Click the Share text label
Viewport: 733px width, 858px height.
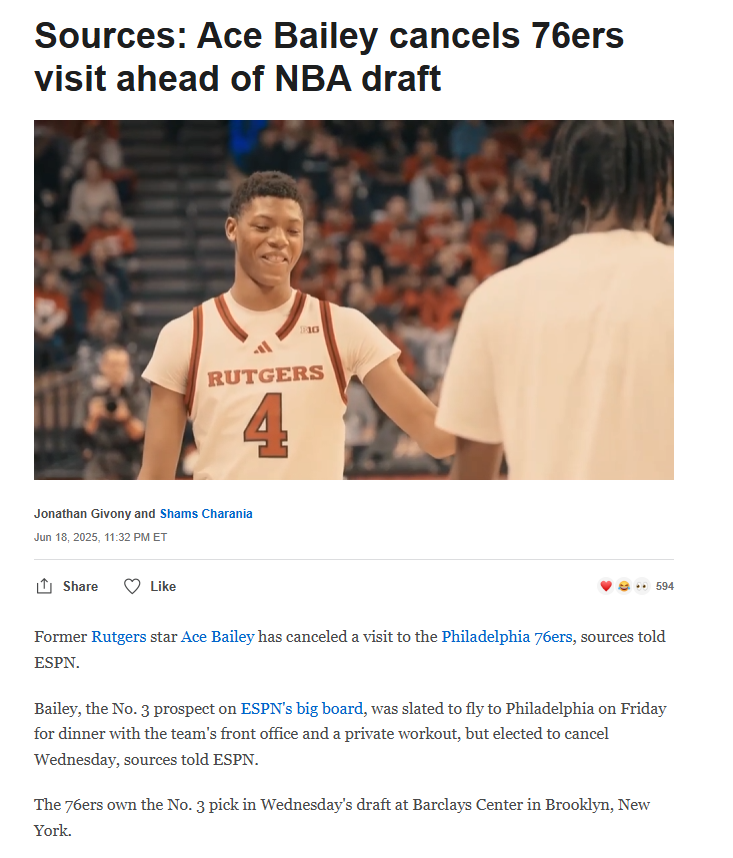click(x=80, y=586)
